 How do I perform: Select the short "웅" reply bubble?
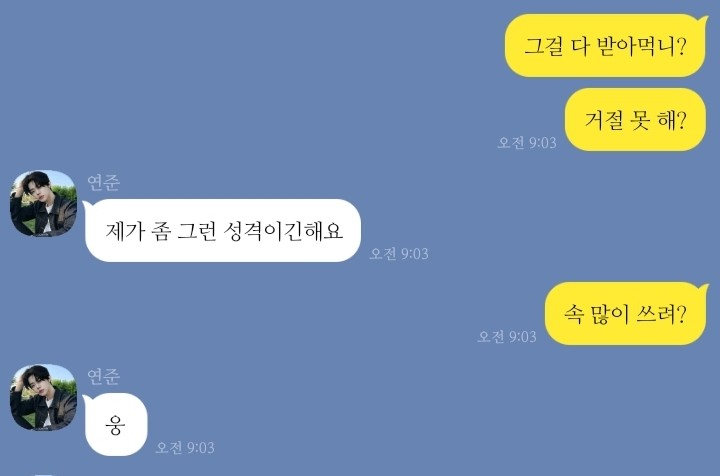[x=115, y=425]
